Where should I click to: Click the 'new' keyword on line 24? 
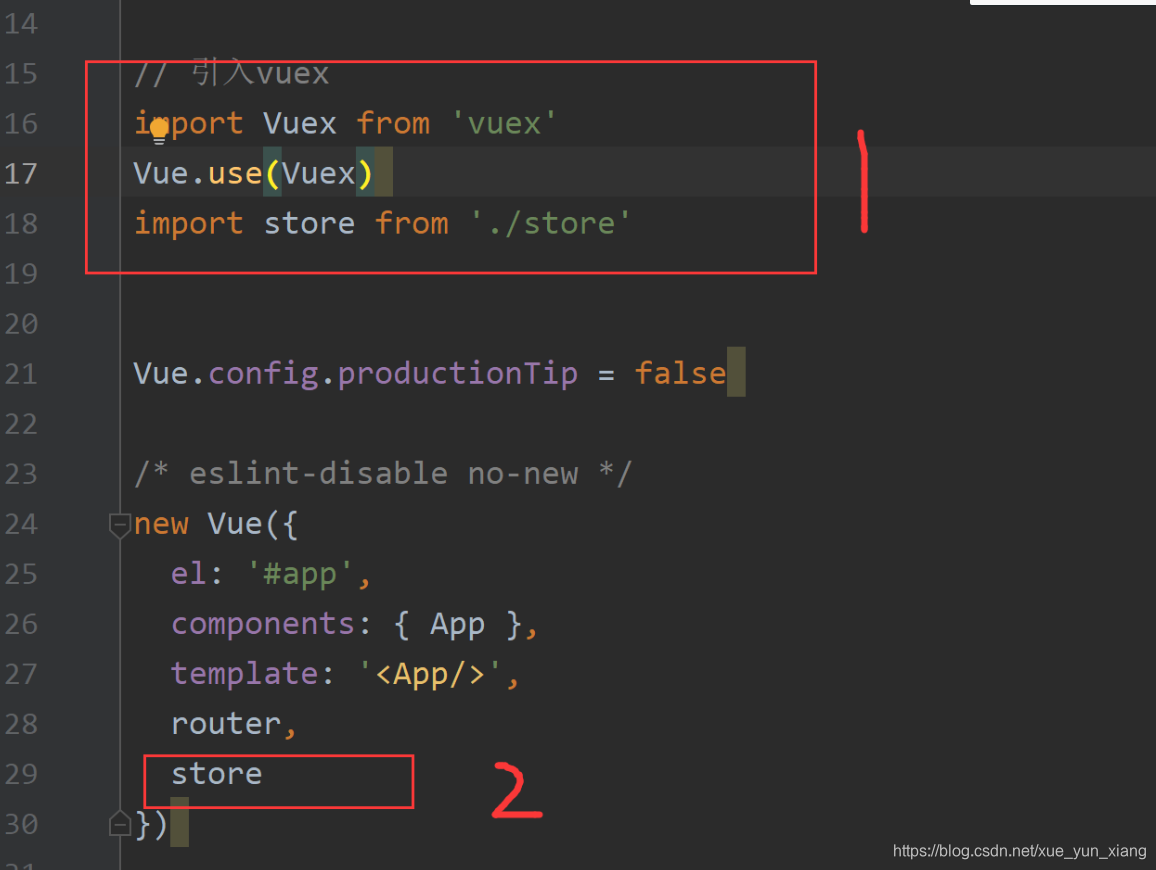point(161,524)
